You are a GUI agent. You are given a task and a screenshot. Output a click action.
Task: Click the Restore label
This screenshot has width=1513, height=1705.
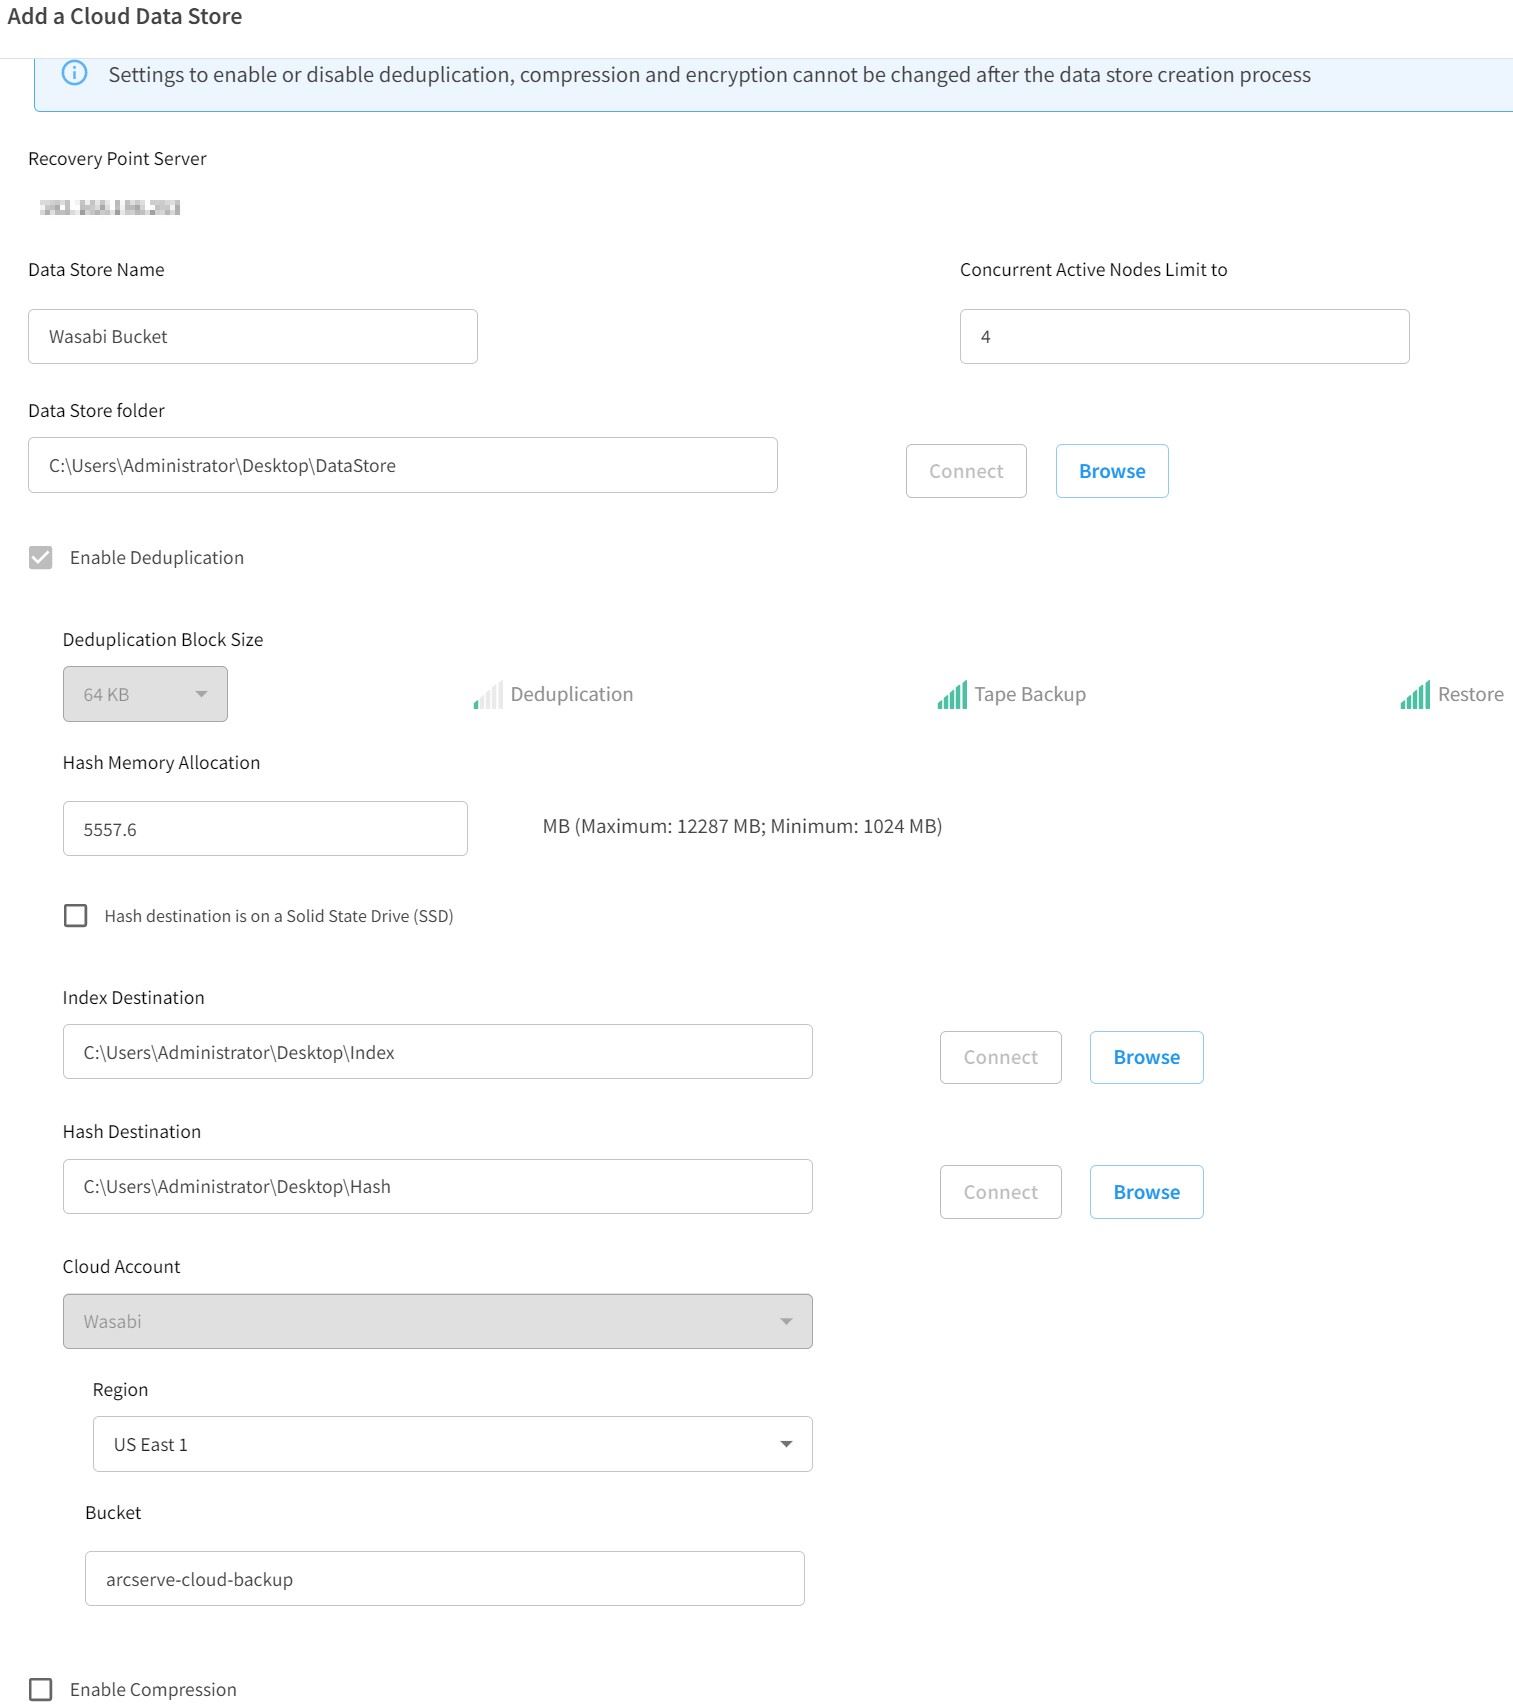tap(1470, 694)
